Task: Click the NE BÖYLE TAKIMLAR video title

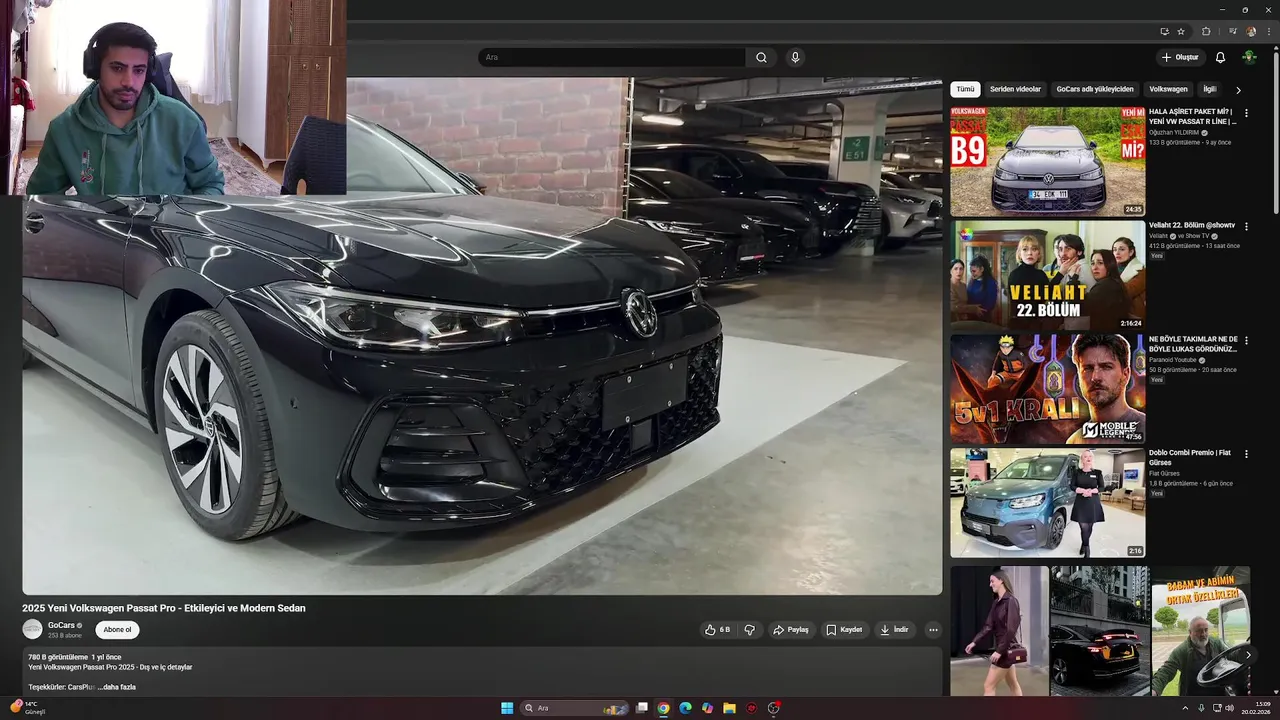Action: pos(1193,344)
